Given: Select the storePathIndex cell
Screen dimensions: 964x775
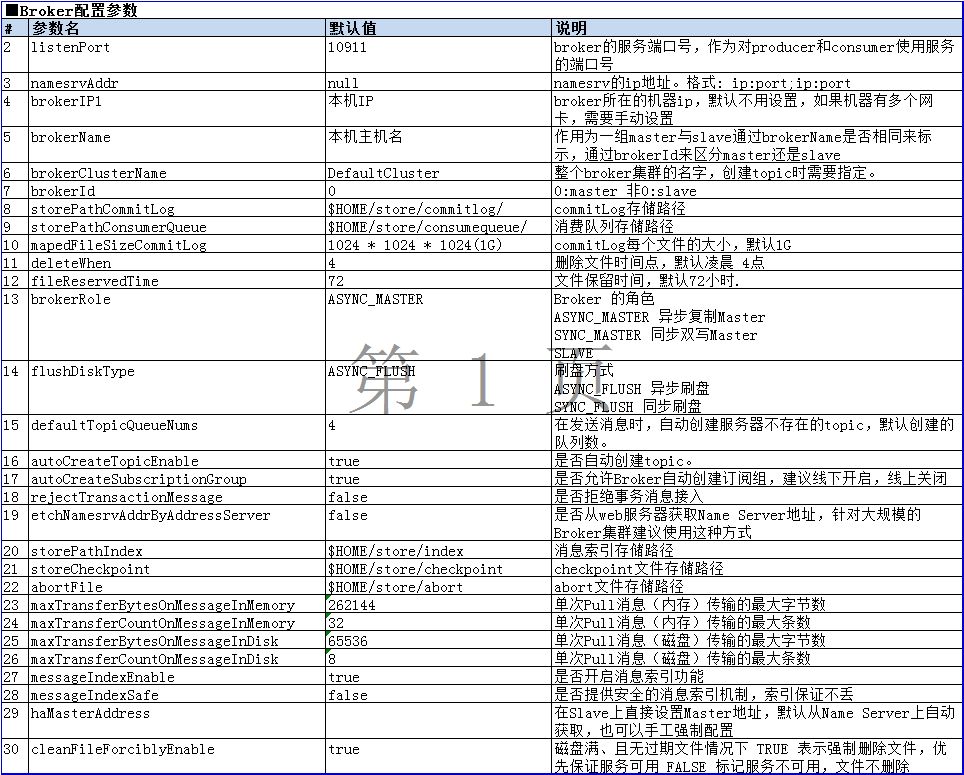Looking at the screenshot, I should point(177,550).
